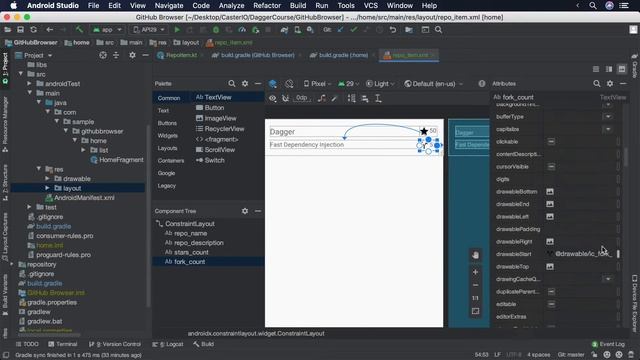The width and height of the screenshot is (640, 360).
Task: Expand the layout folder in project tree
Action: click(48, 188)
